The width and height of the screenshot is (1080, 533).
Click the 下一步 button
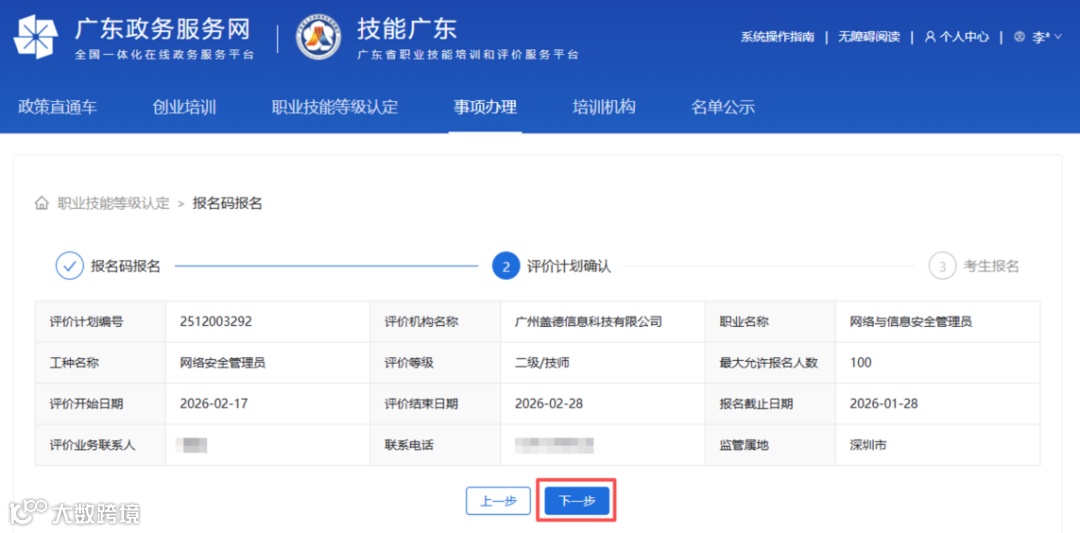(x=577, y=501)
